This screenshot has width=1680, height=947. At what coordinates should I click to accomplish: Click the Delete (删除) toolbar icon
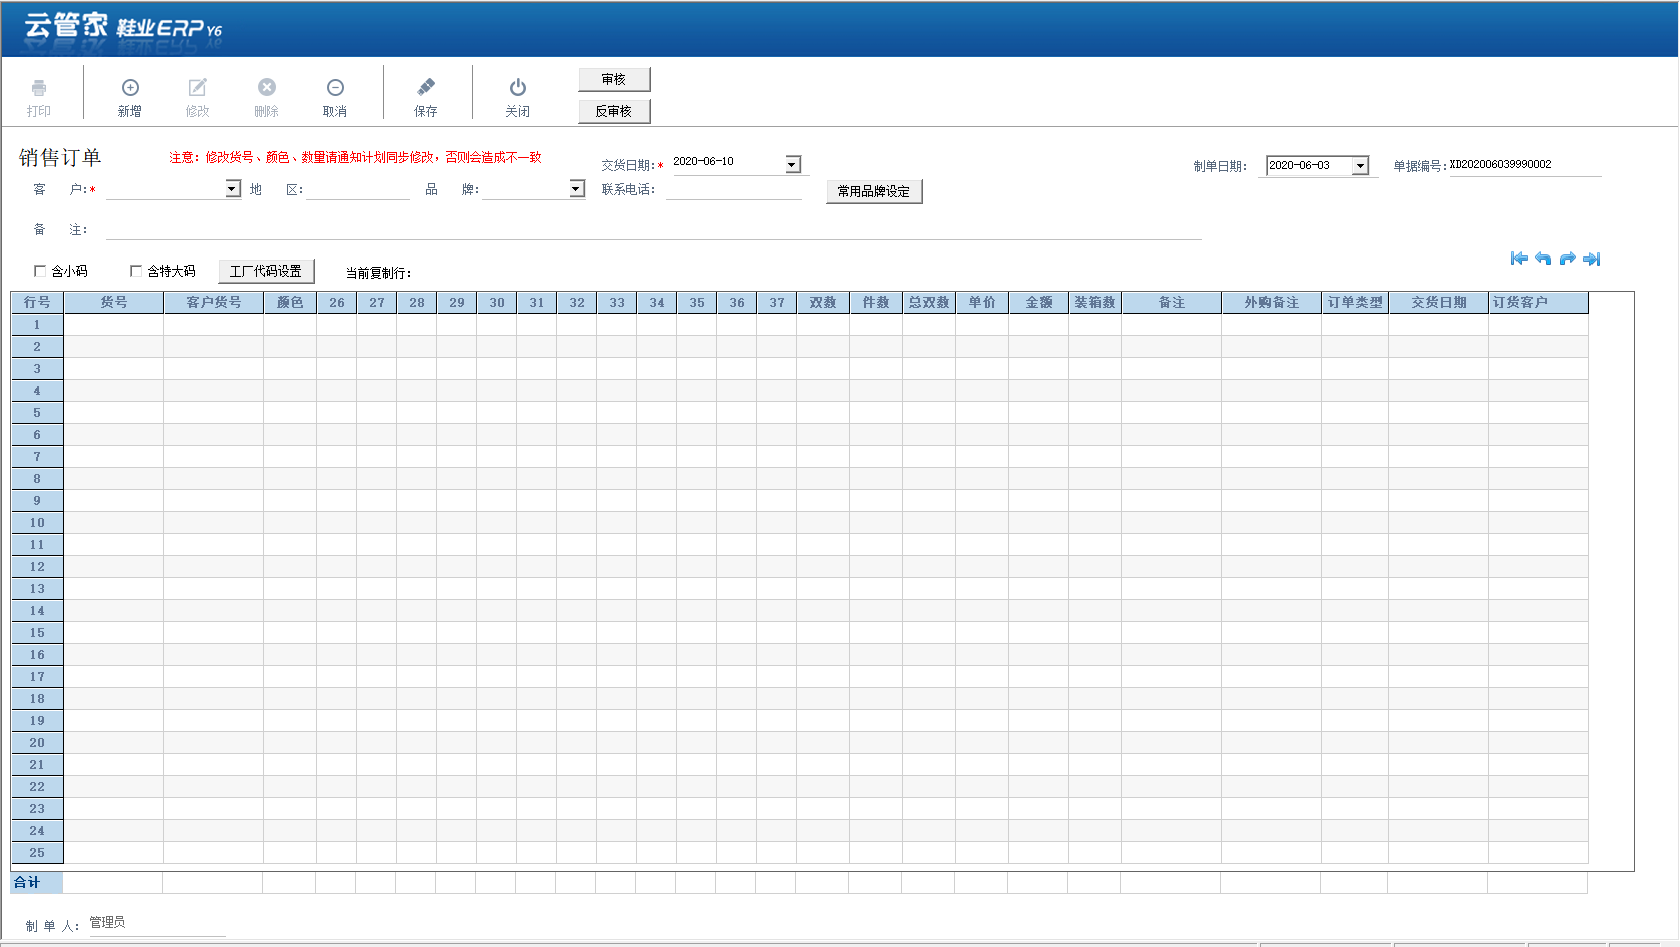267,88
